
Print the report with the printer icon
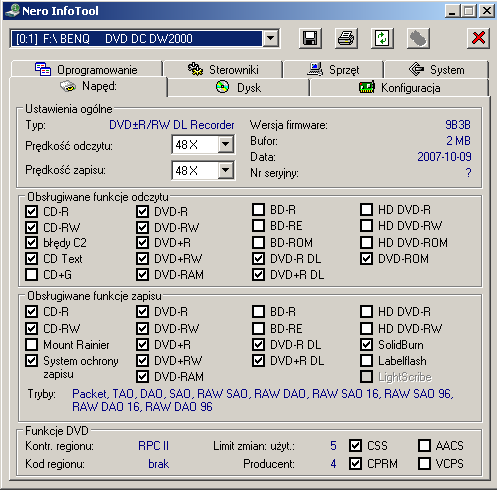(x=346, y=39)
